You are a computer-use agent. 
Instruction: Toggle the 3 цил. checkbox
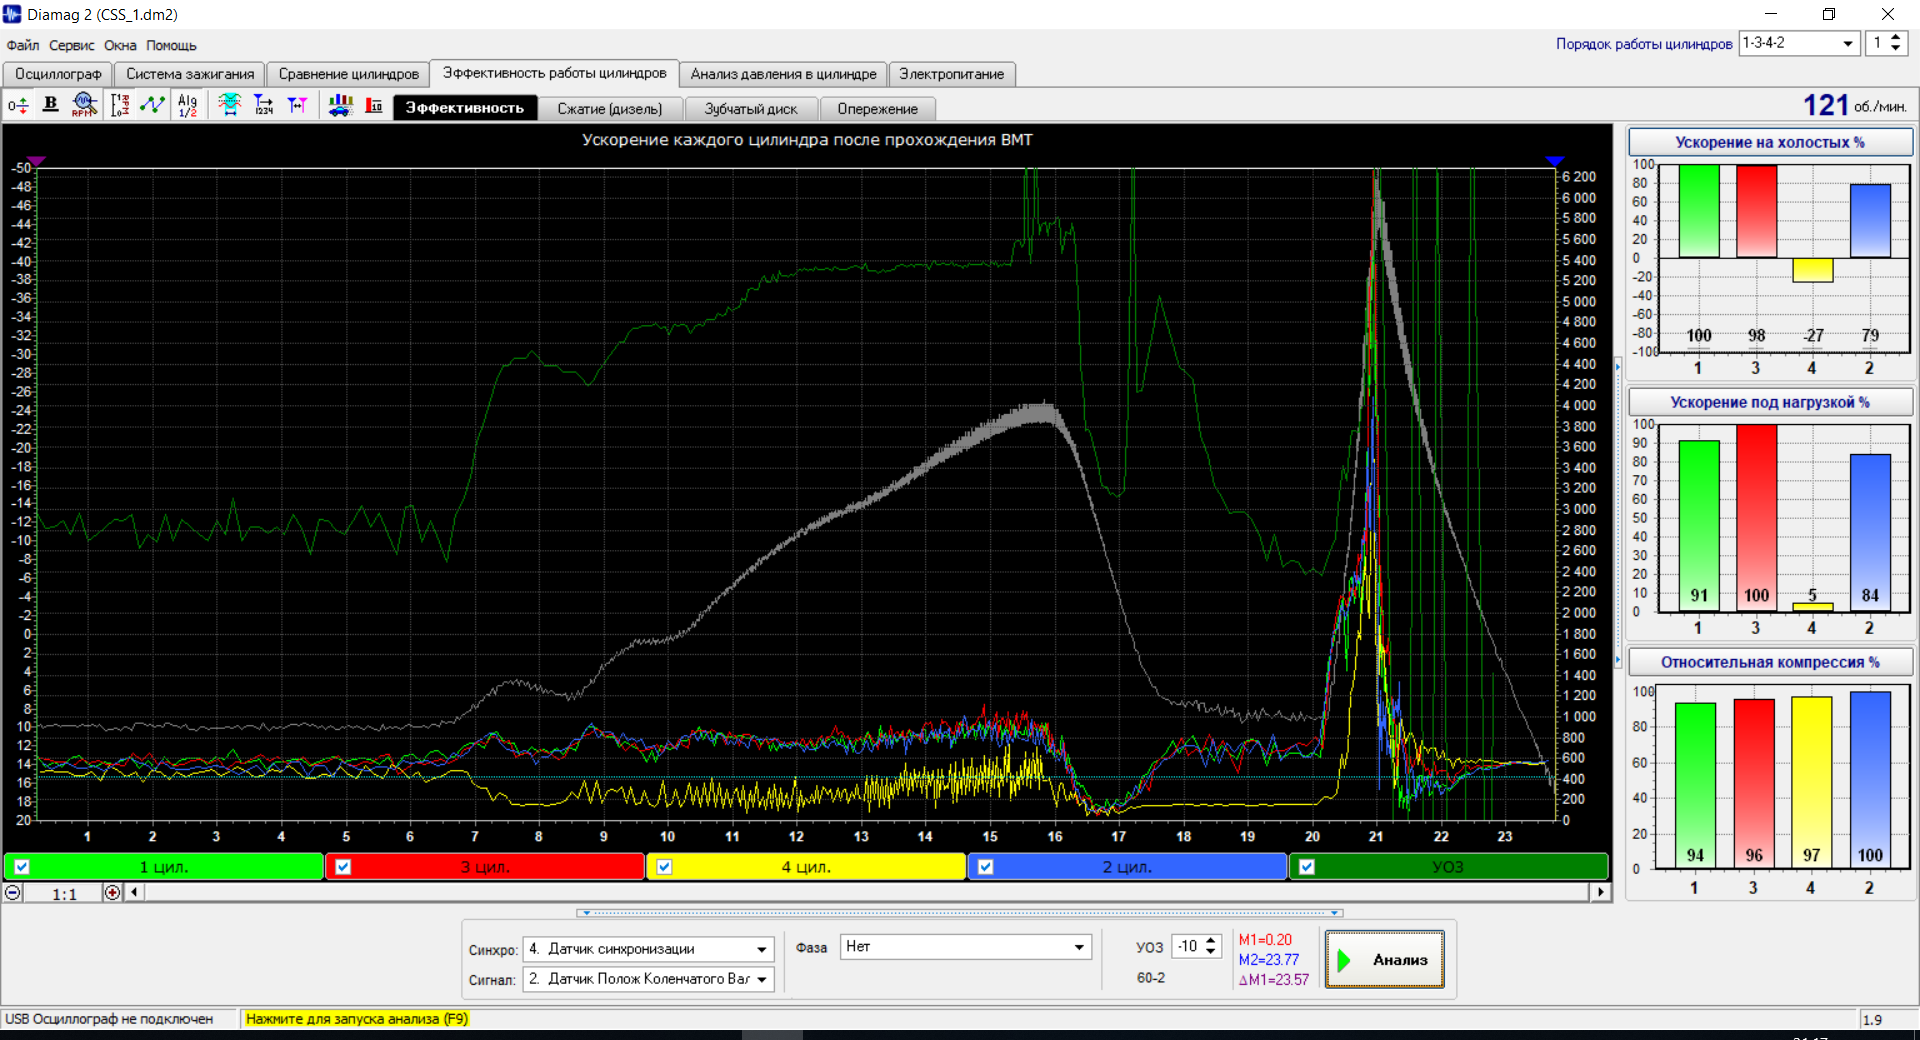[x=343, y=867]
